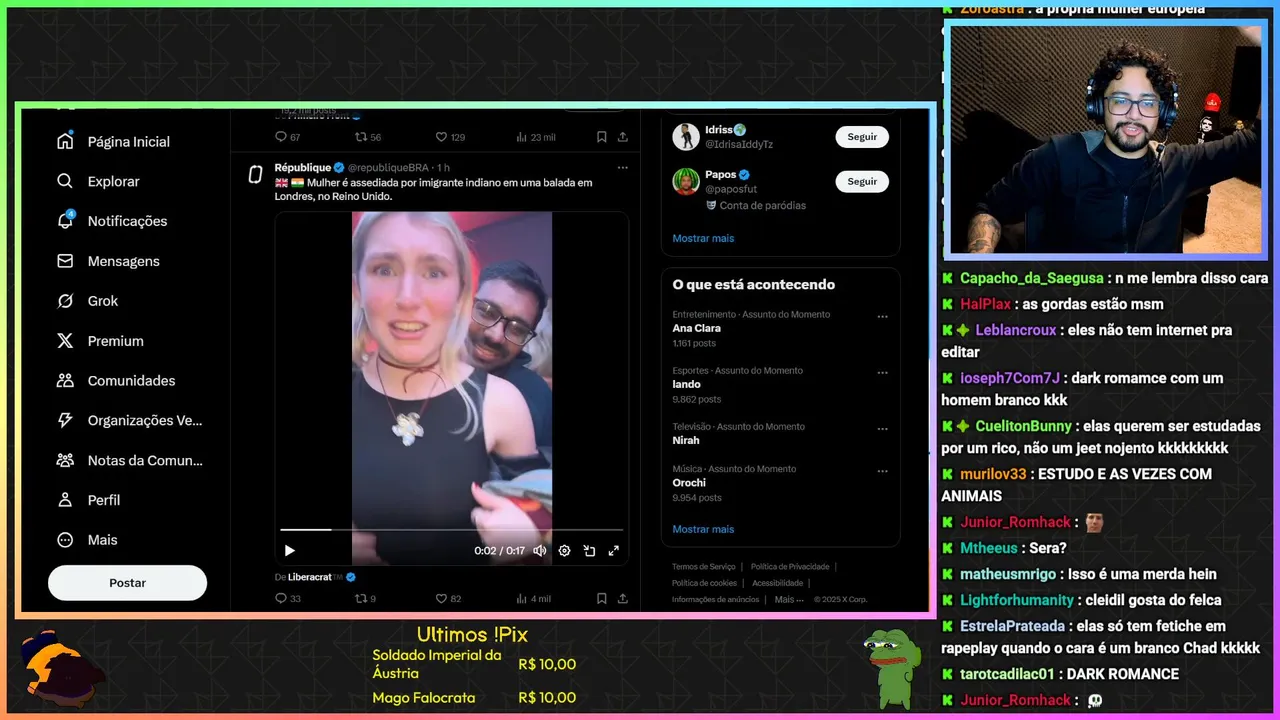This screenshot has height=720, width=1280.
Task: Open options for Nirah trend
Action: tap(882, 428)
